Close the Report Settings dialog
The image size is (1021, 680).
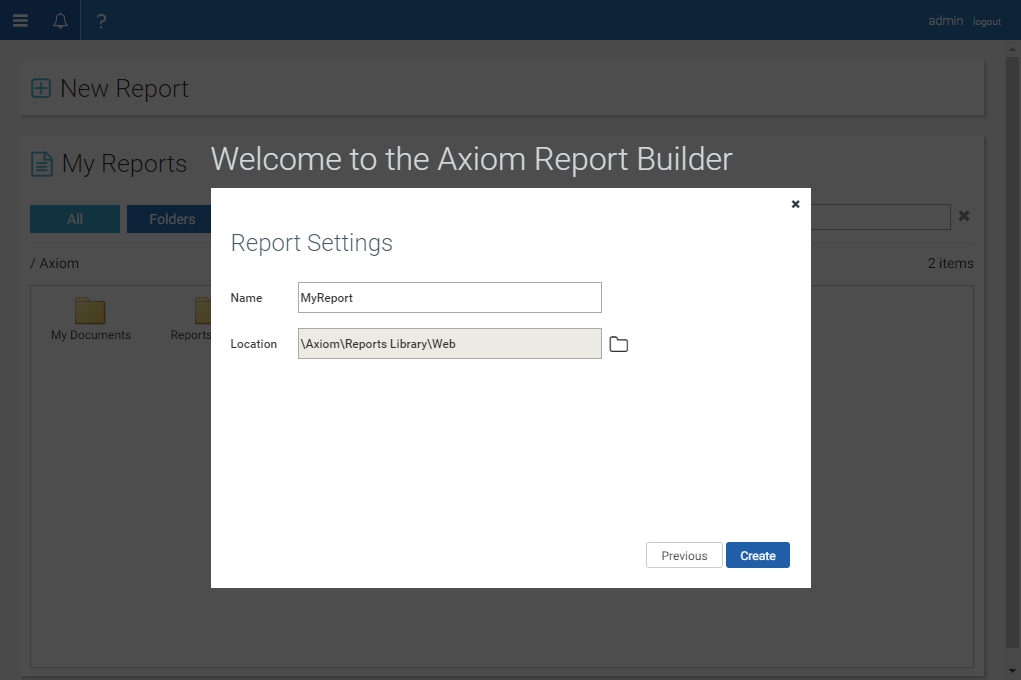click(795, 204)
